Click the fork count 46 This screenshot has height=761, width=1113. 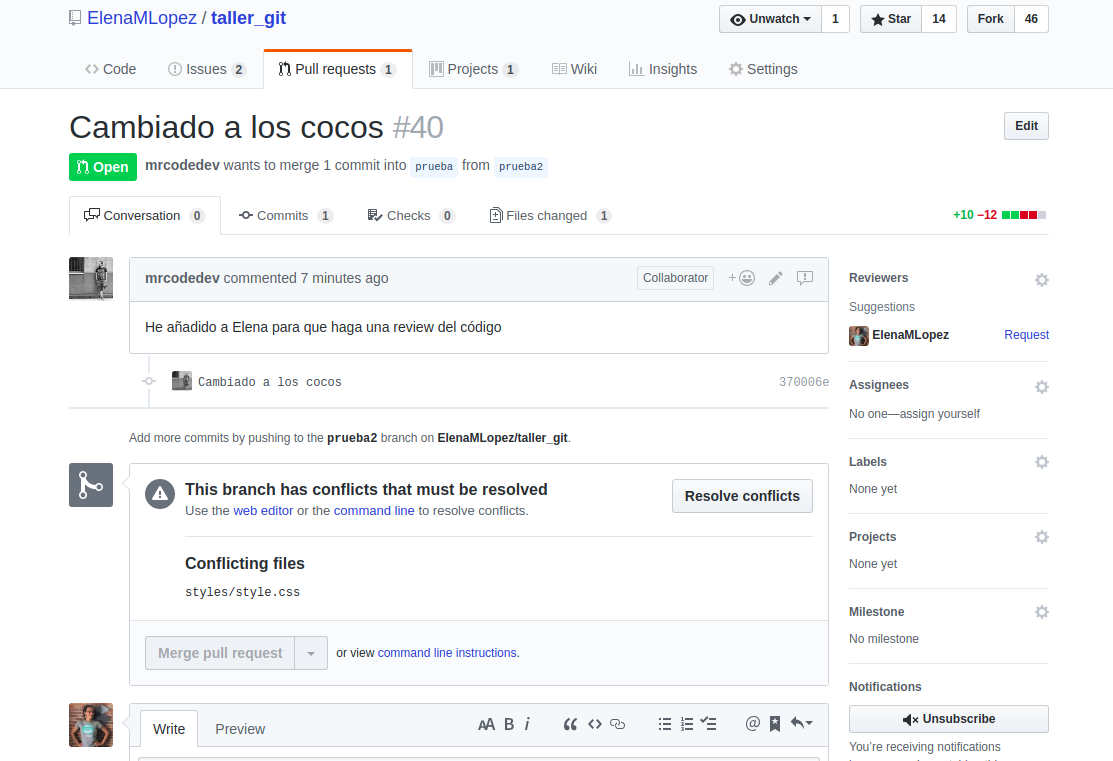coord(1031,19)
